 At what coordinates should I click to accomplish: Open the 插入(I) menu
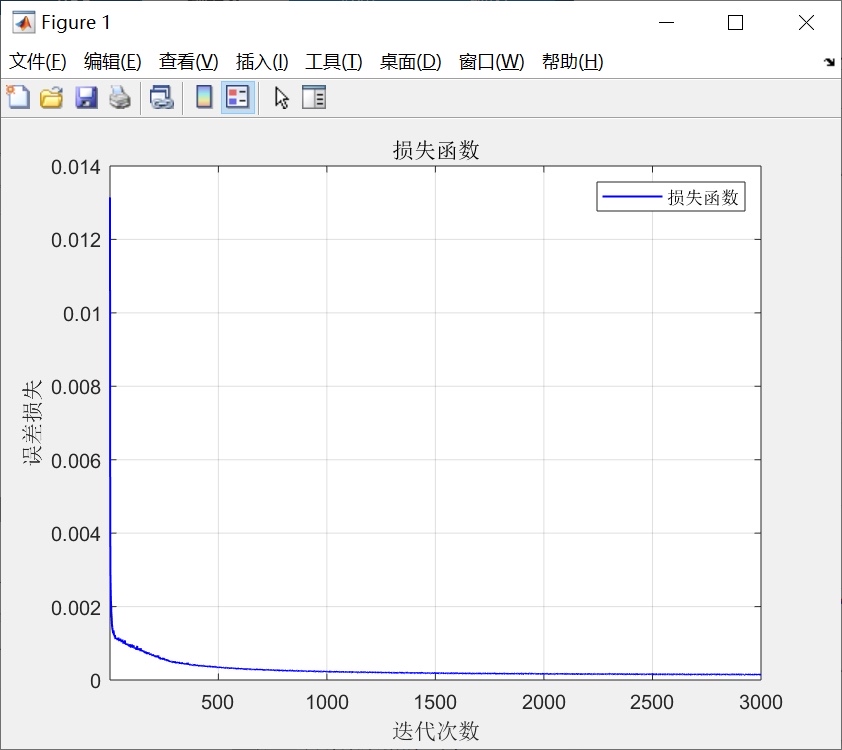[x=259, y=61]
